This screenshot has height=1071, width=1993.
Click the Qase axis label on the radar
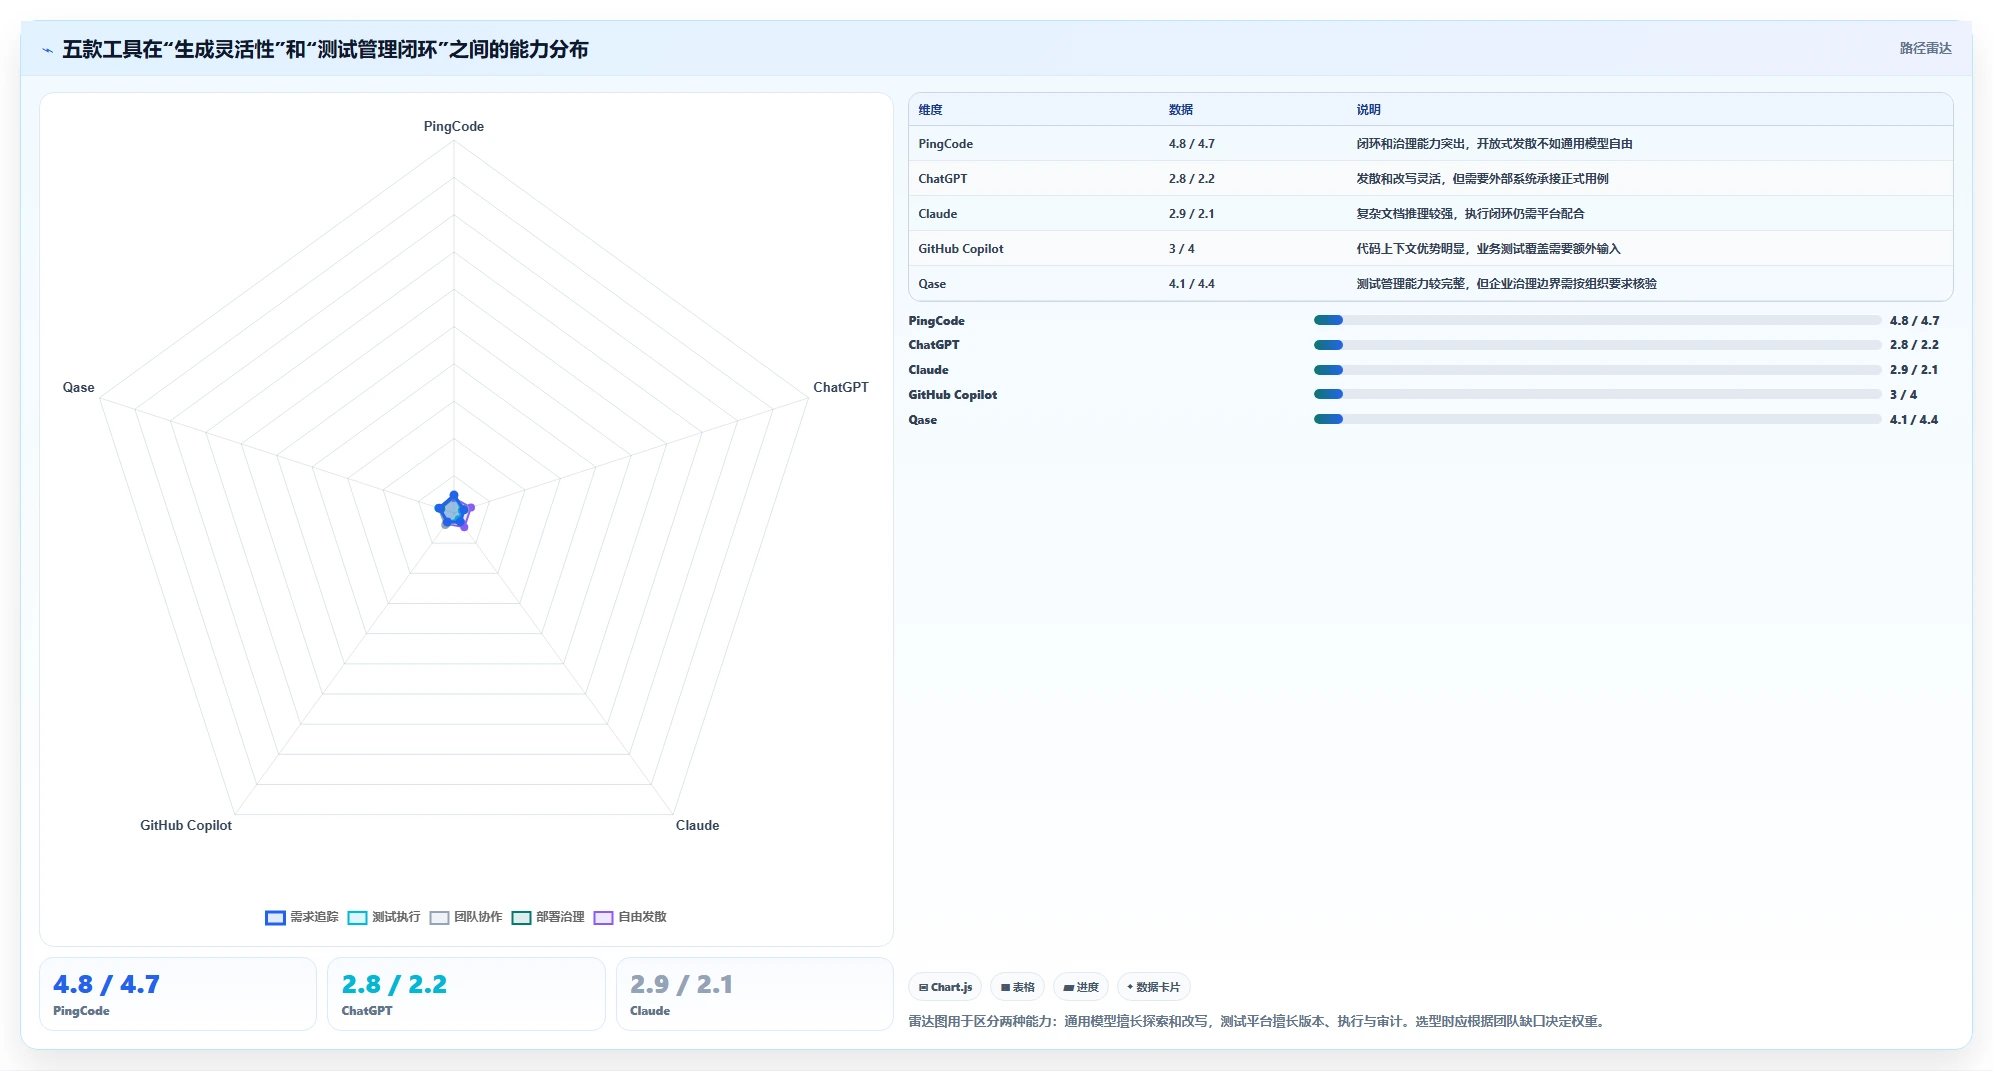tap(79, 388)
